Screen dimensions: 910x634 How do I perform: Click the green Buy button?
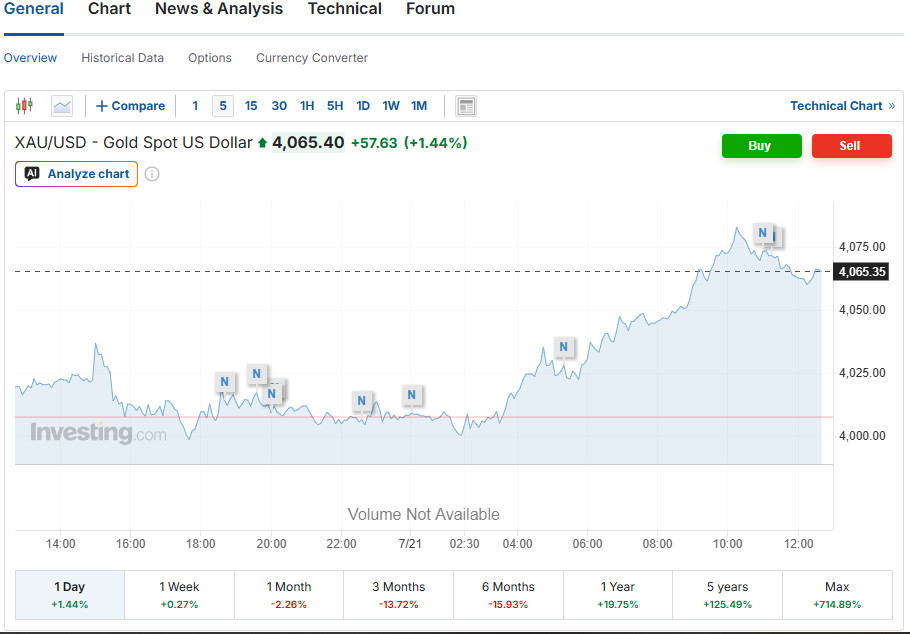click(x=761, y=146)
